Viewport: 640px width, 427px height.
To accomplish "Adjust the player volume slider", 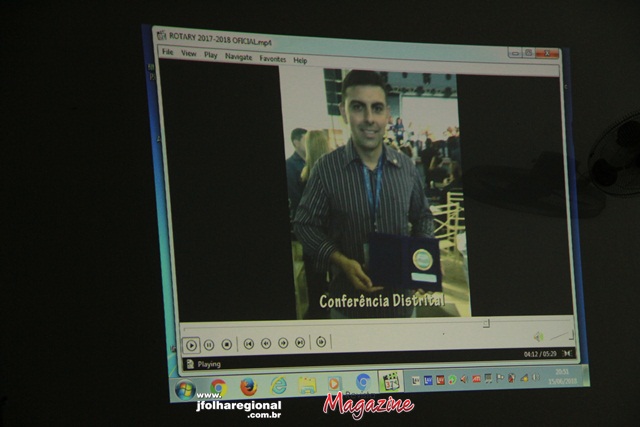I will pyautogui.click(x=561, y=335).
